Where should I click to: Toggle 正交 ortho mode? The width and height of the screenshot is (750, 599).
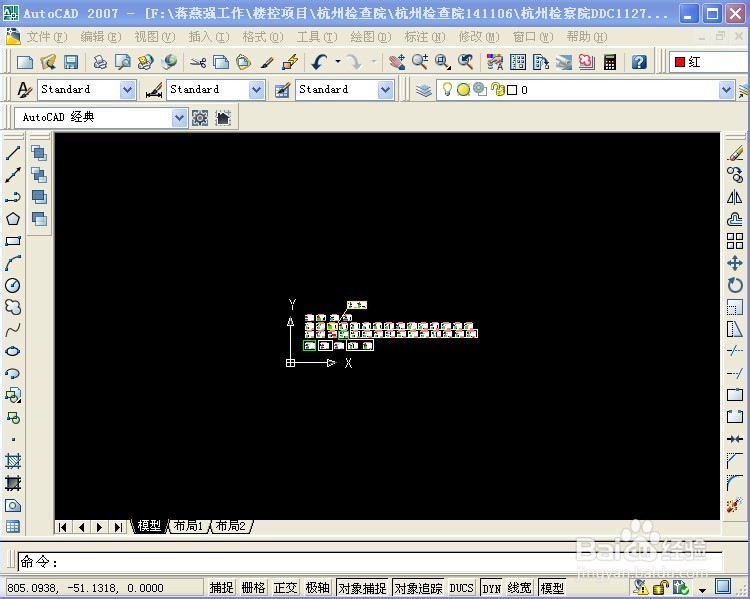pos(286,588)
